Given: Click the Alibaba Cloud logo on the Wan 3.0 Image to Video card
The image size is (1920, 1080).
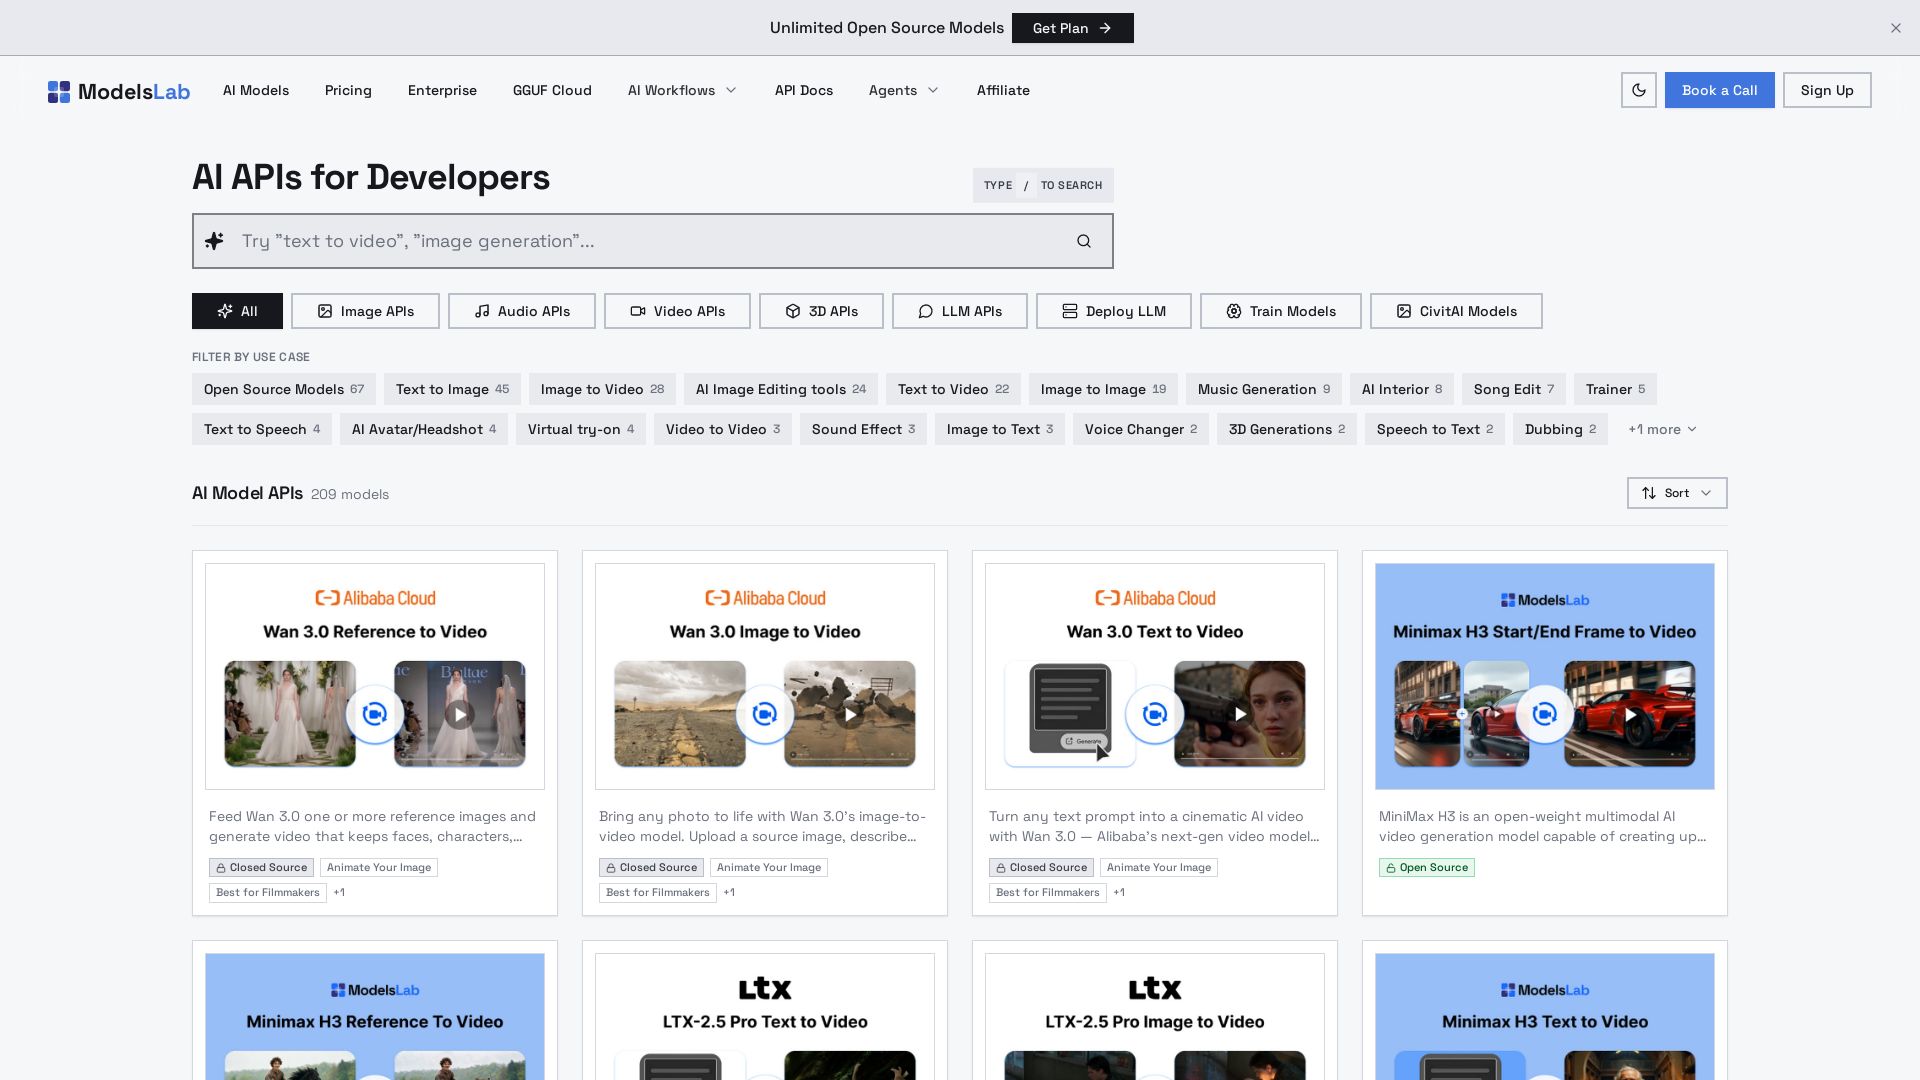Looking at the screenshot, I should point(765,598).
